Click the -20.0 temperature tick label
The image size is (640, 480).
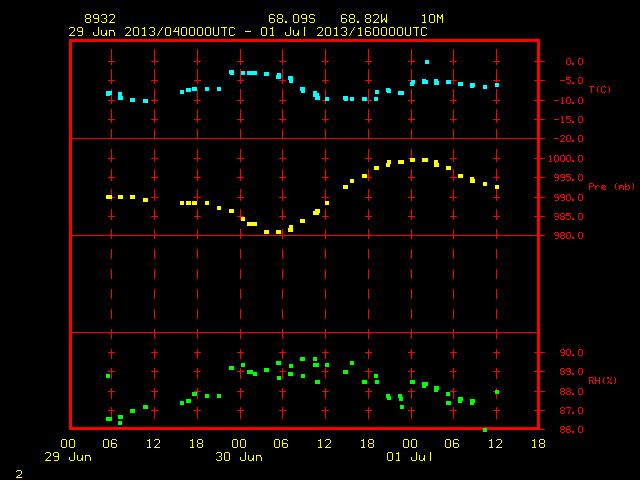tap(568, 139)
